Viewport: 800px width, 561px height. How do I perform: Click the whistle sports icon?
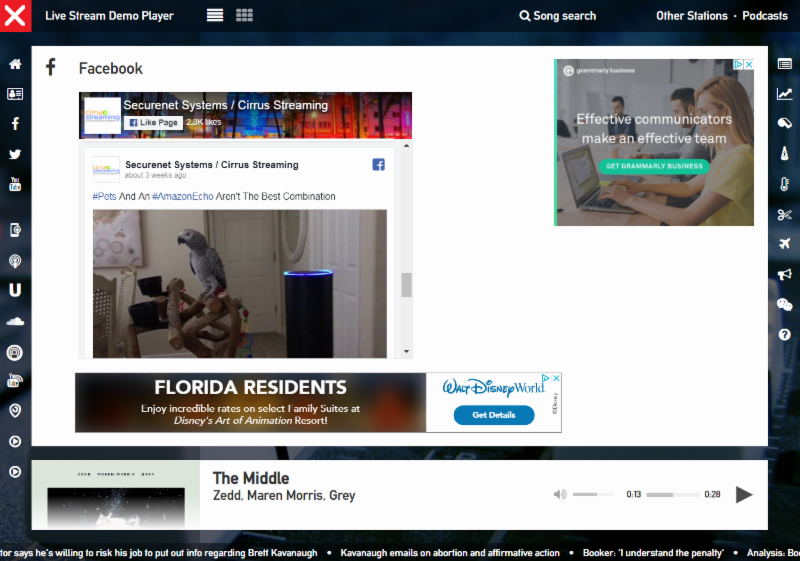pyautogui.click(x=785, y=123)
